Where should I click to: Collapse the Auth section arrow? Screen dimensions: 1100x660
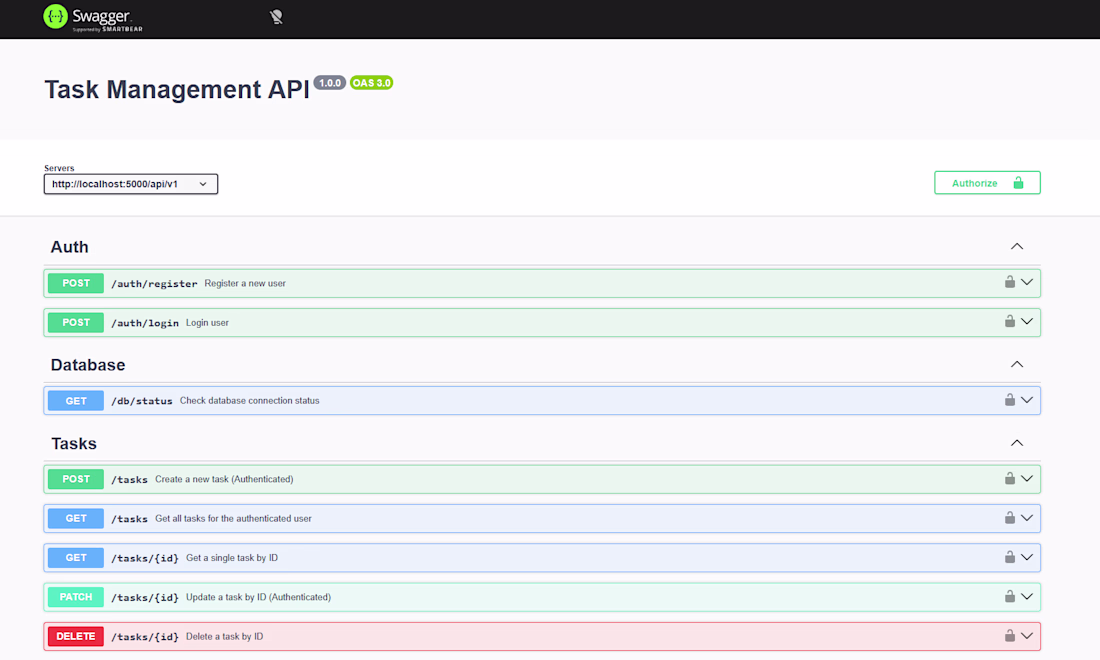[x=1017, y=246]
